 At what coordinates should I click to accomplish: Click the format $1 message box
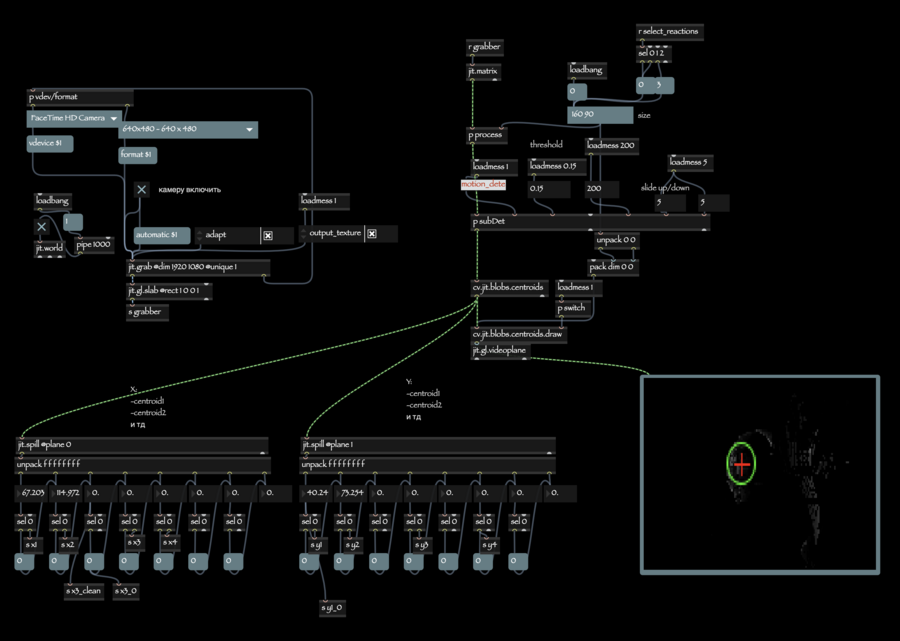[138, 155]
